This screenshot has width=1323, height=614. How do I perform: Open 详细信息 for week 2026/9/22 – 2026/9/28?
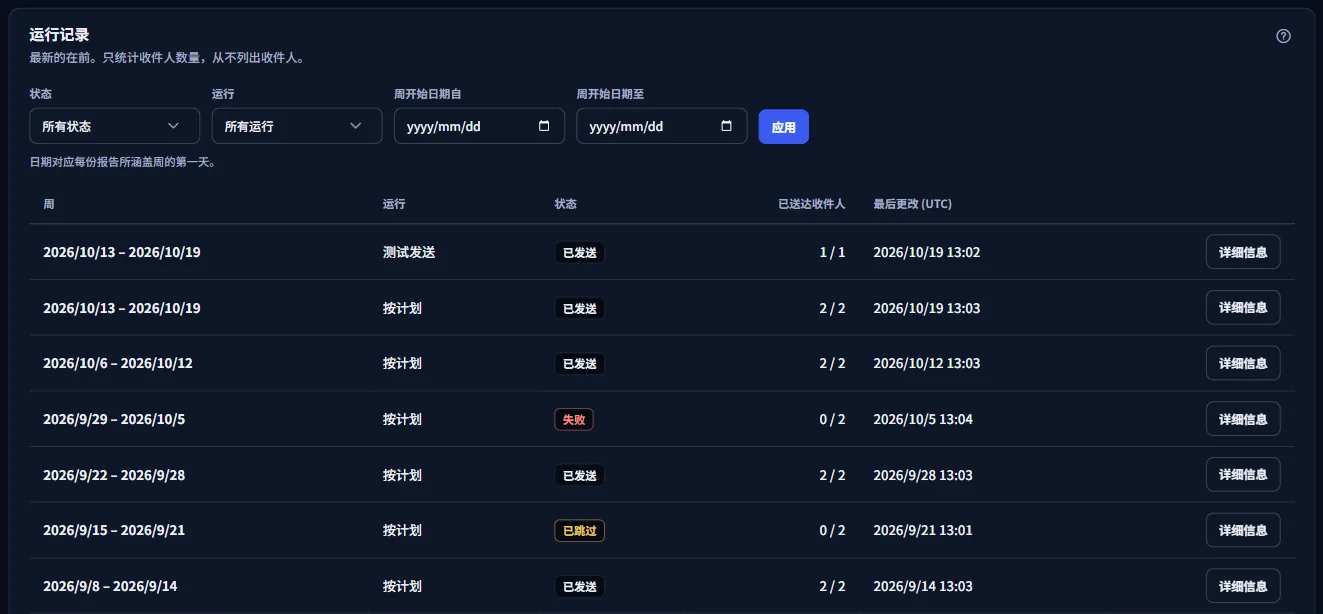(1243, 475)
